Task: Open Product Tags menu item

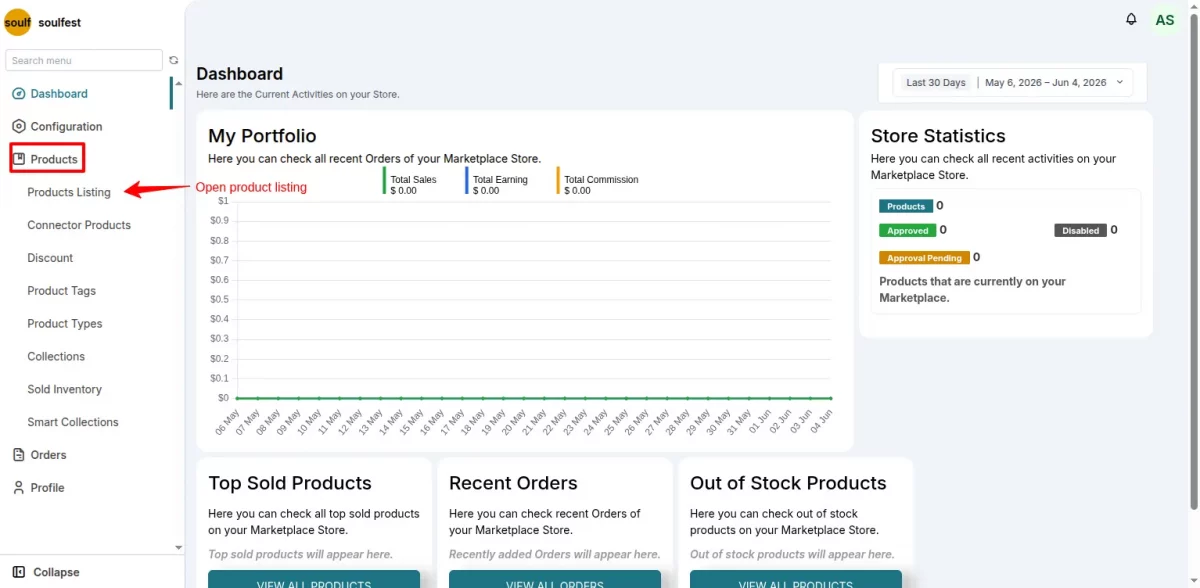Action: click(62, 291)
